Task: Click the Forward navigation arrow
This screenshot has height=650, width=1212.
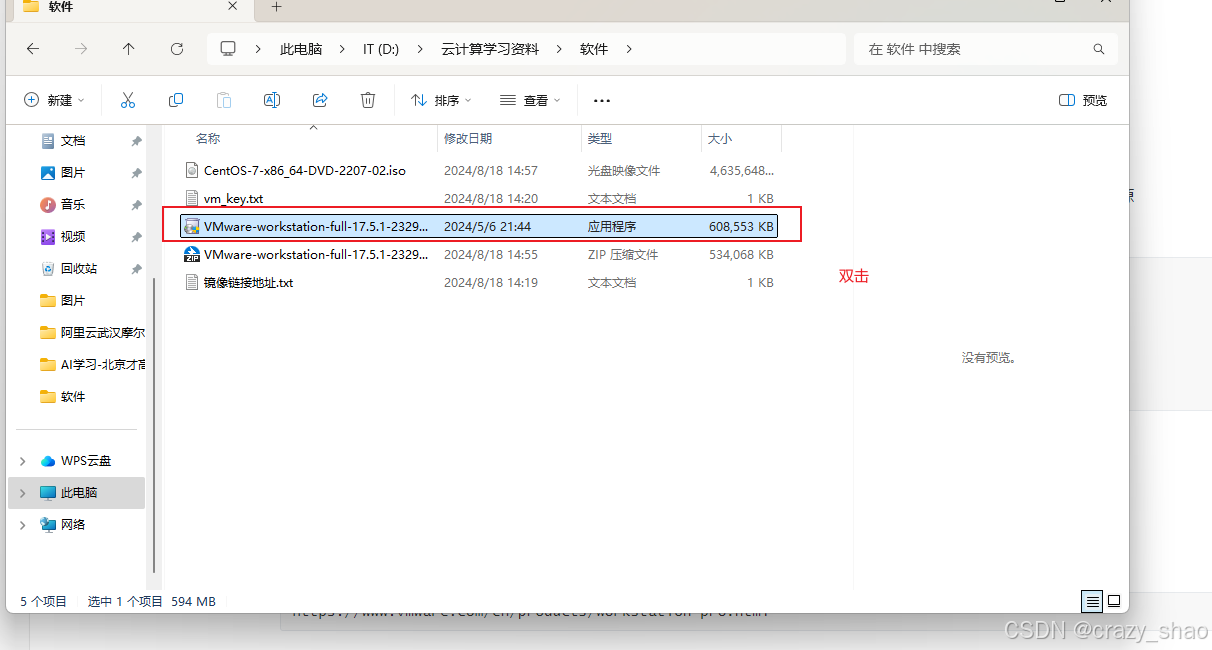Action: click(x=81, y=49)
